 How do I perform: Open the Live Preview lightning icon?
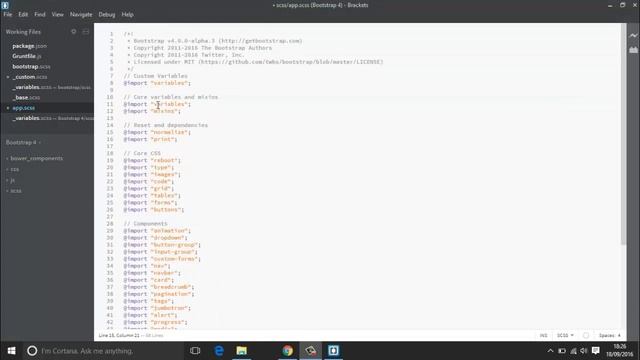[x=633, y=36]
